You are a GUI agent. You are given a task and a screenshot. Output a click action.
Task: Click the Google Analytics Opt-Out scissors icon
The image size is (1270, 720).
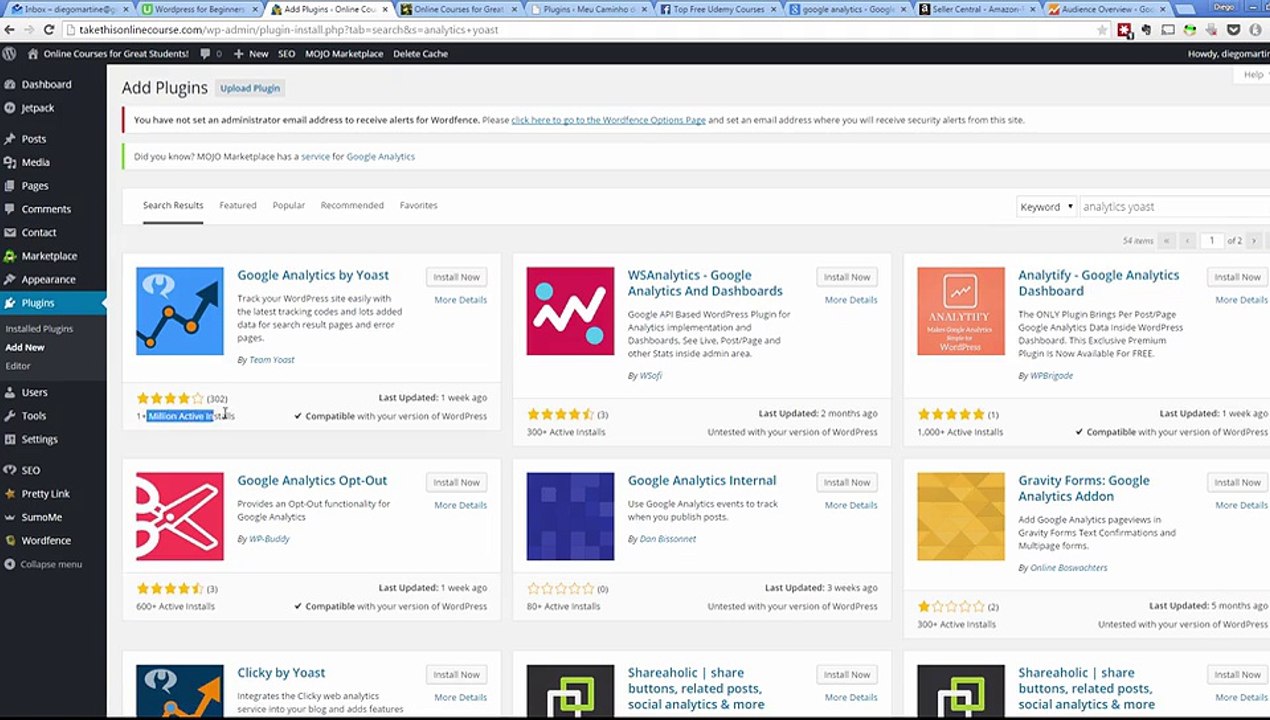tap(180, 516)
